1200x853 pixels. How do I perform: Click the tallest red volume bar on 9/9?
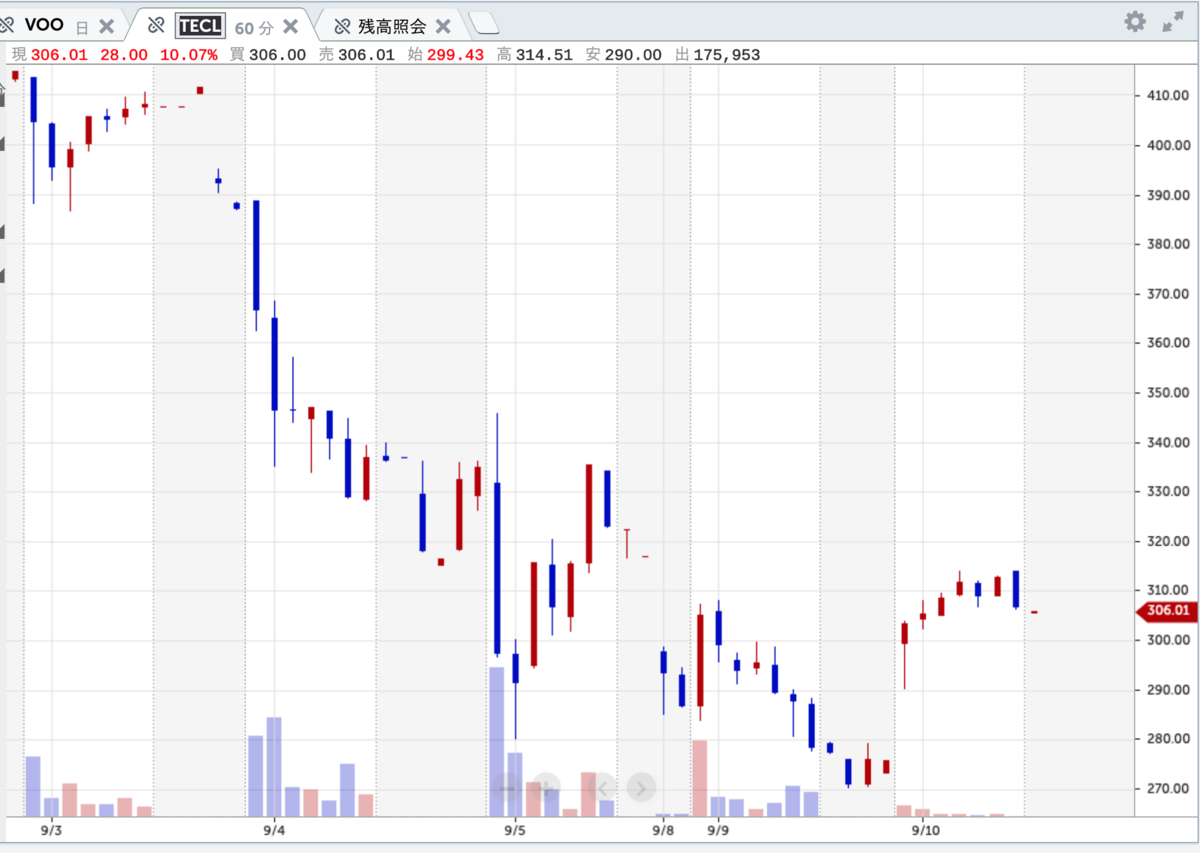tap(700, 778)
